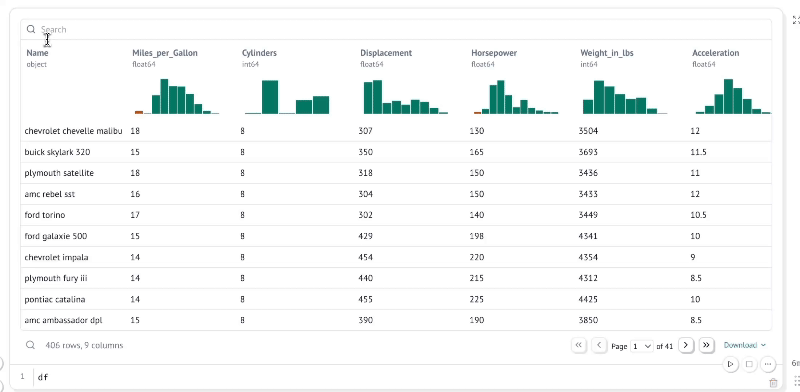Open the Weight_in_lbs column header menu

[x=607, y=53]
